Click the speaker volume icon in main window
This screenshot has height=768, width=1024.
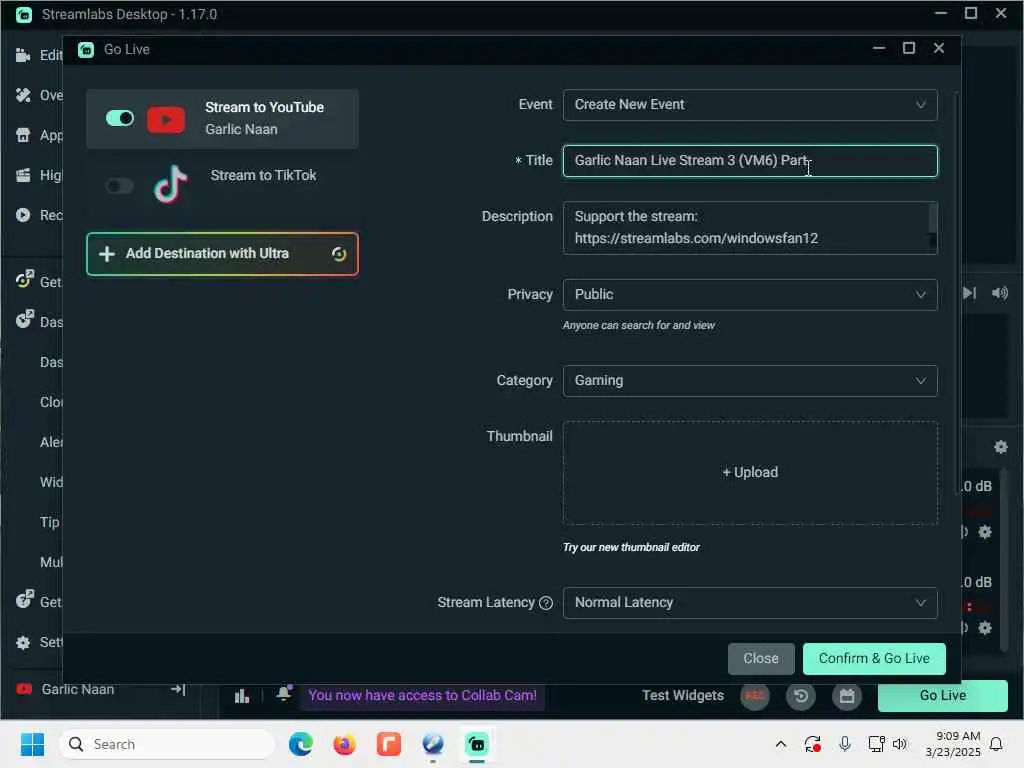pyautogui.click(x=999, y=293)
